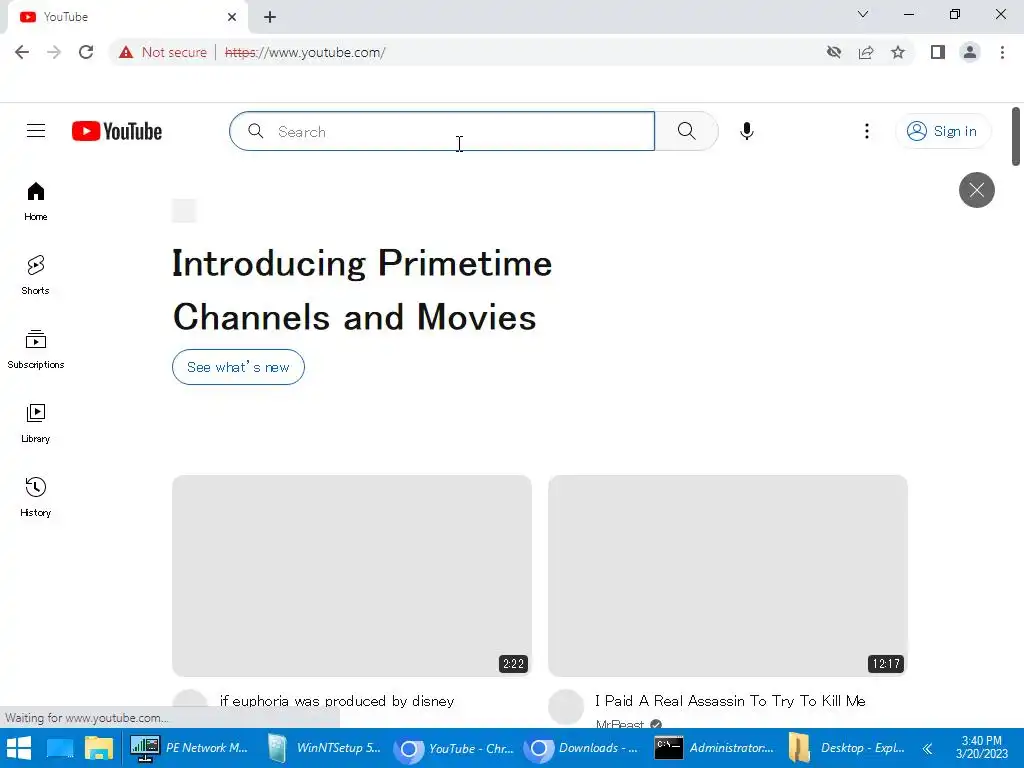Open a new tab with plus button
Image resolution: width=1024 pixels, height=768 pixels.
(x=270, y=17)
